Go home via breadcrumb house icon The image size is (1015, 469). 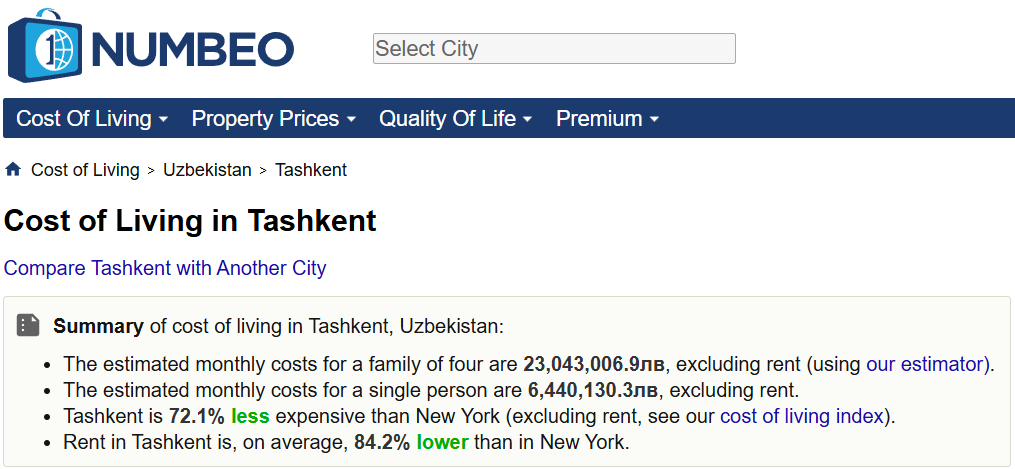click(13, 169)
